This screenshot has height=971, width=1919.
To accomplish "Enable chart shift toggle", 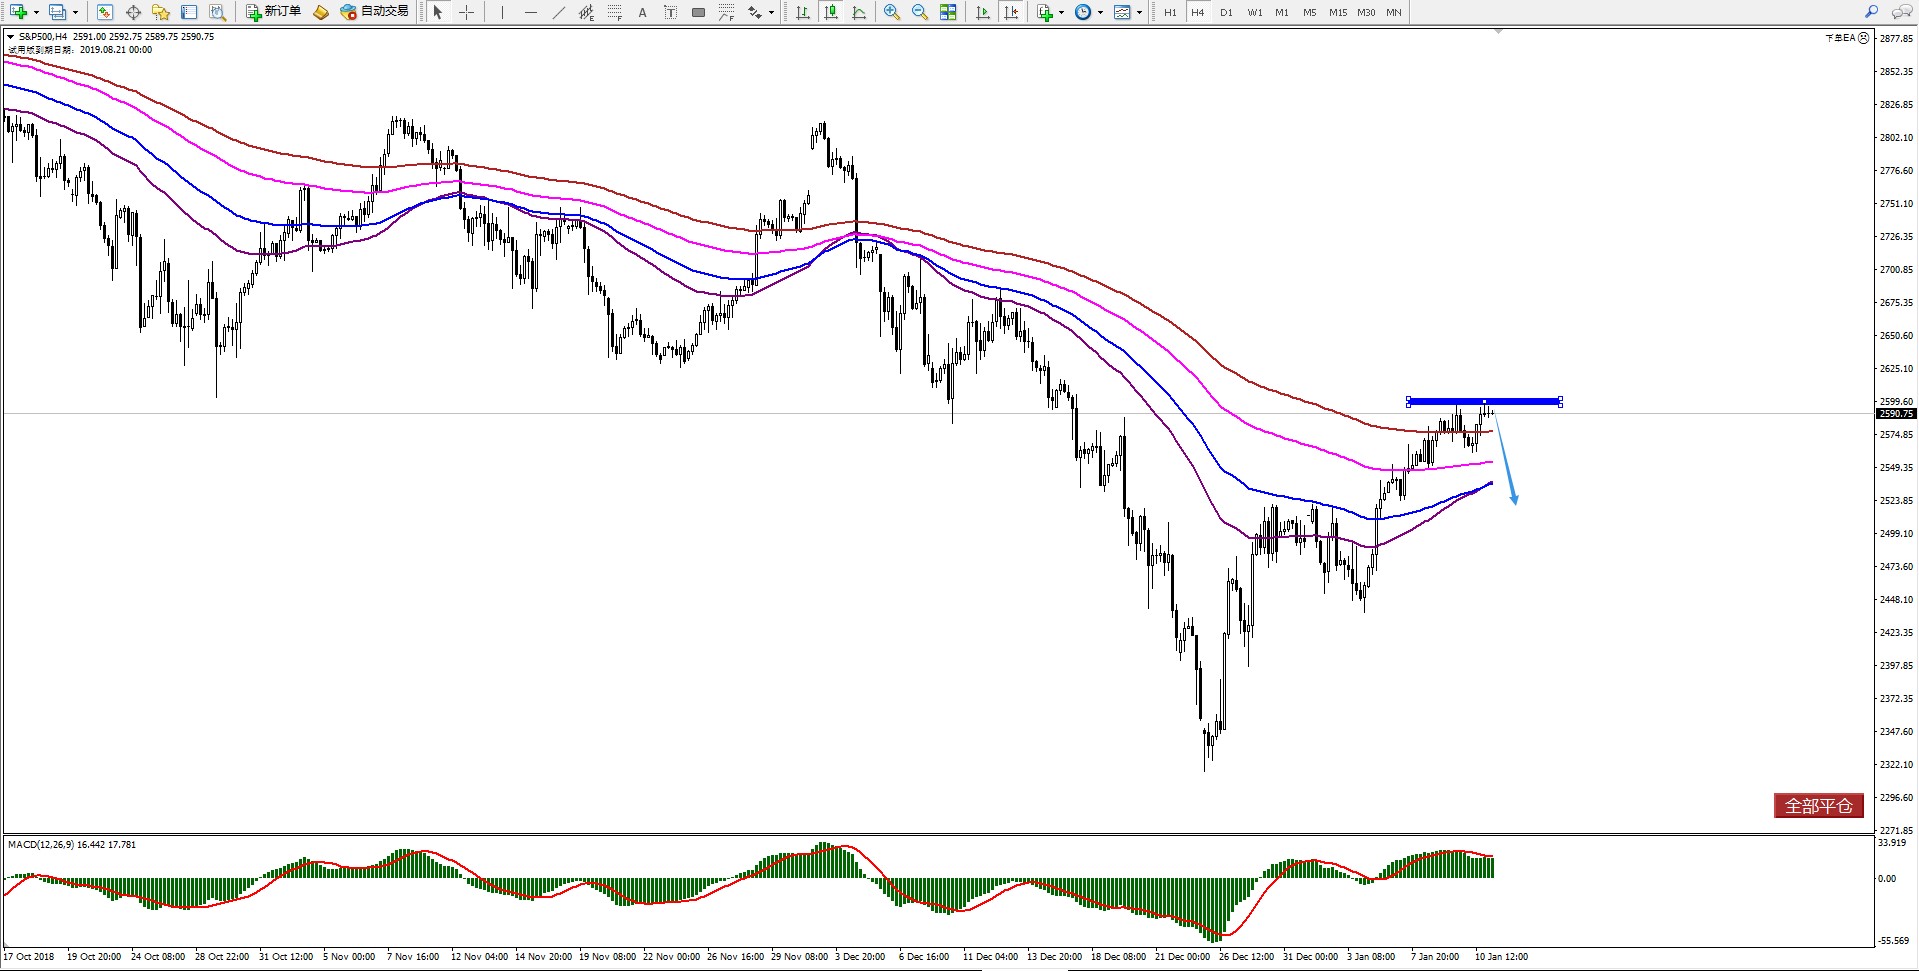I will (x=1011, y=12).
